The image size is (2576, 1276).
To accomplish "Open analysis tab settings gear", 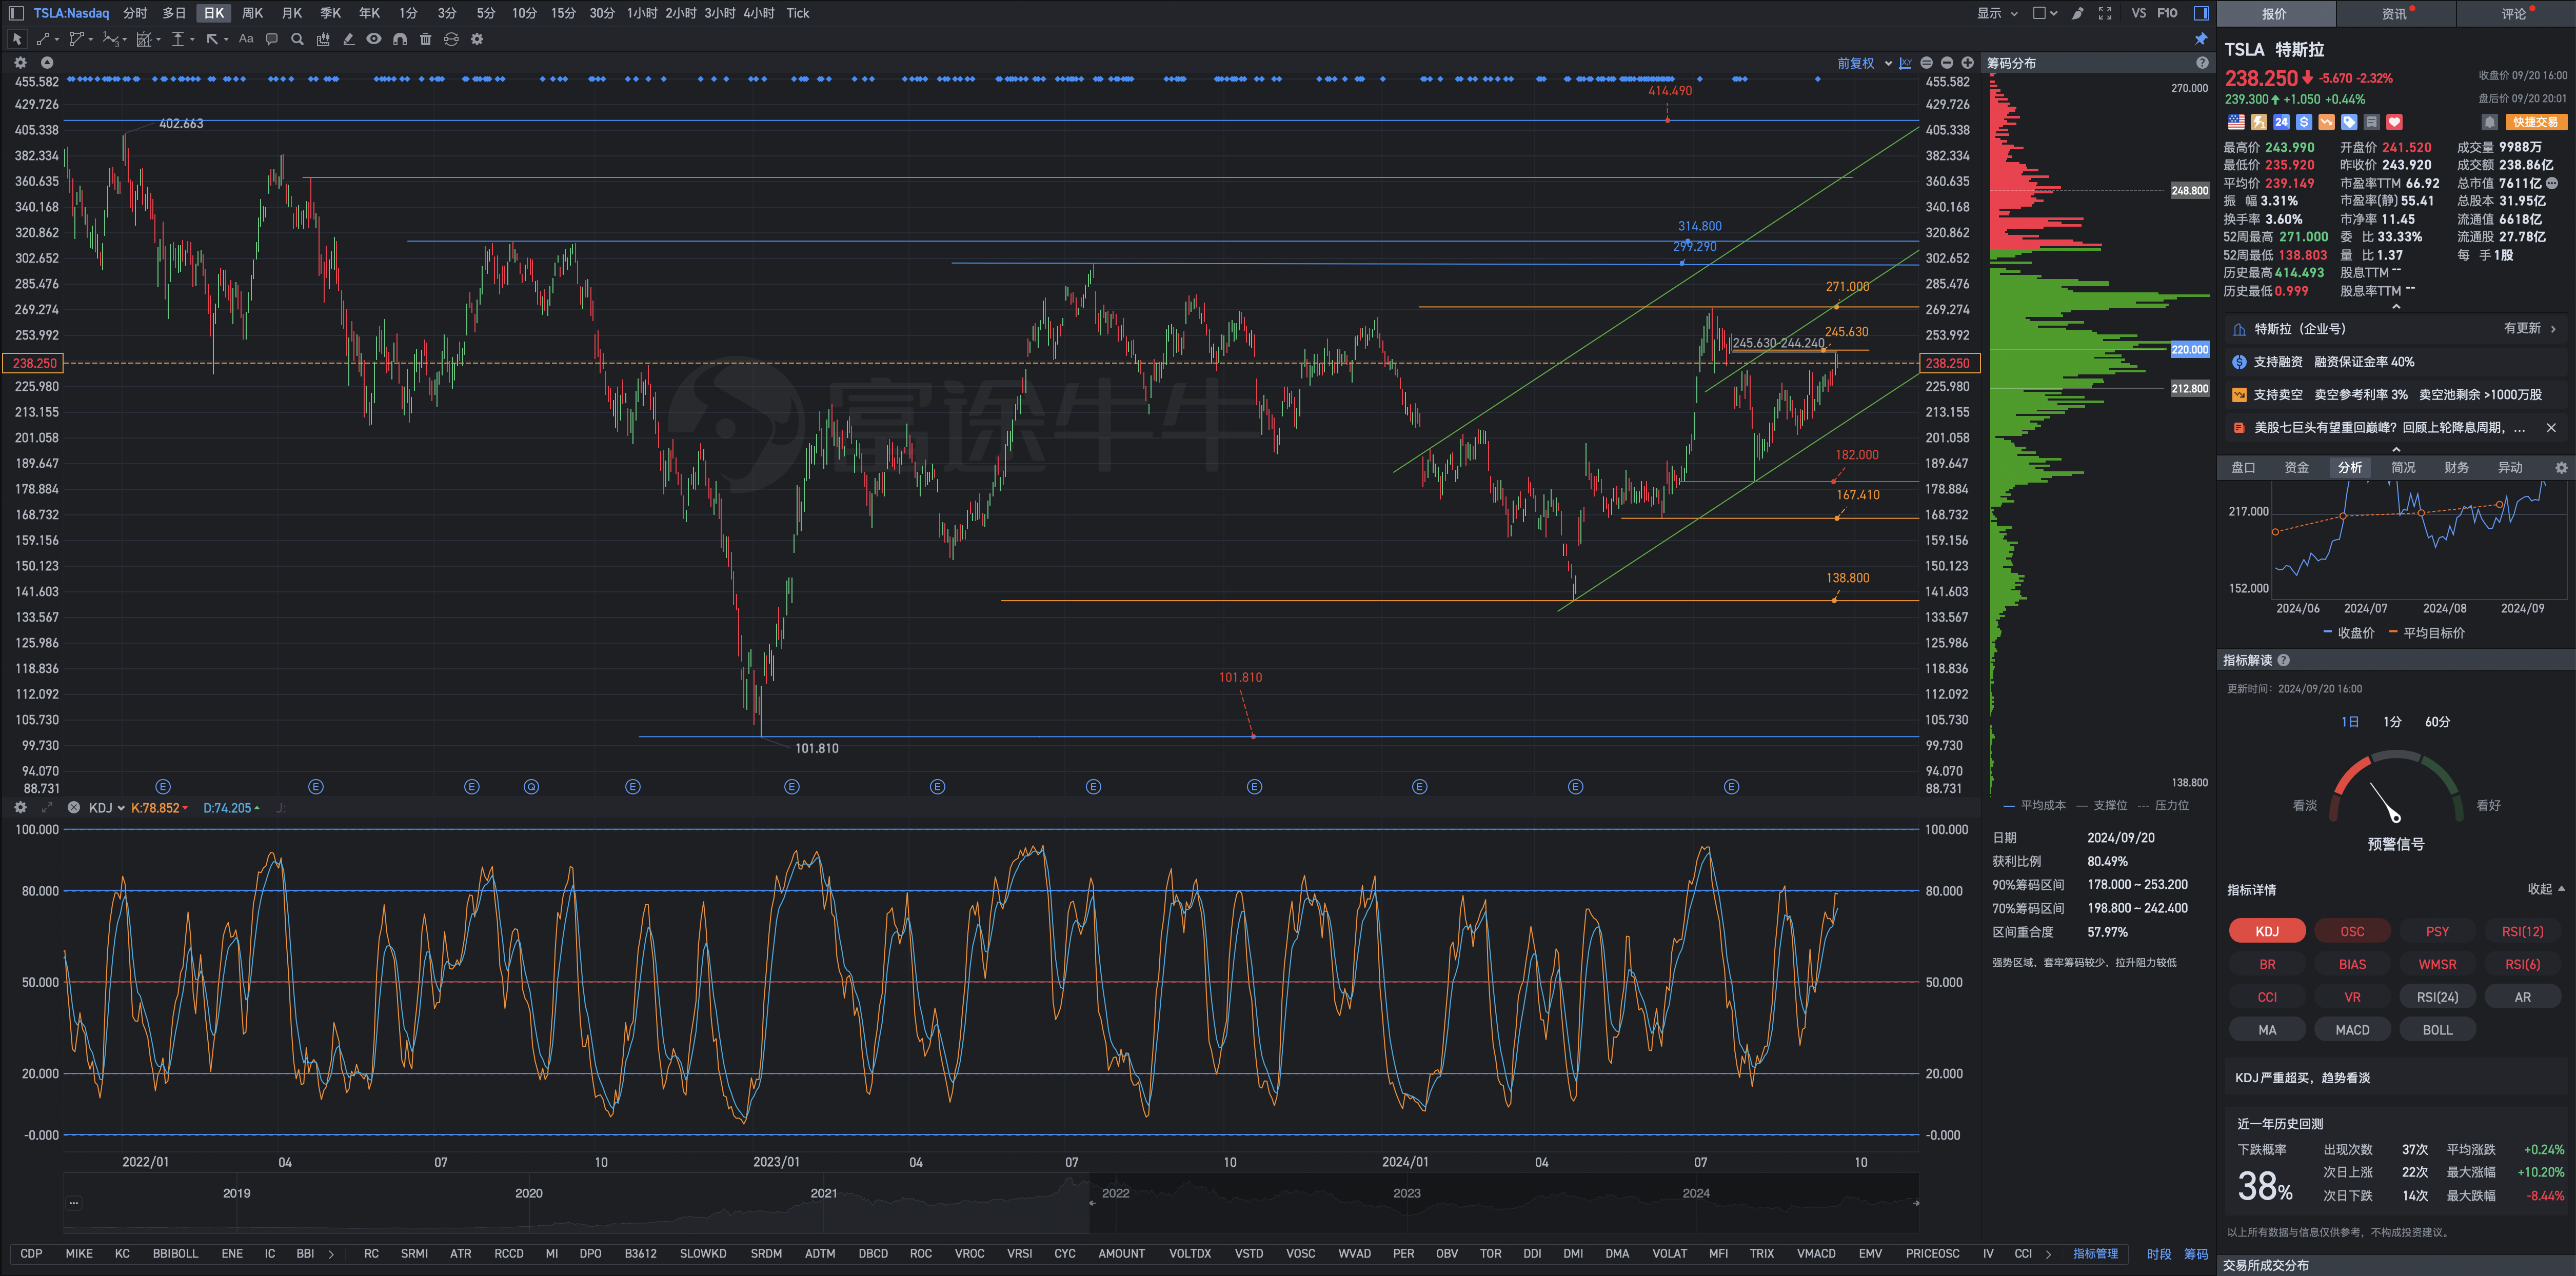I will tap(2561, 467).
